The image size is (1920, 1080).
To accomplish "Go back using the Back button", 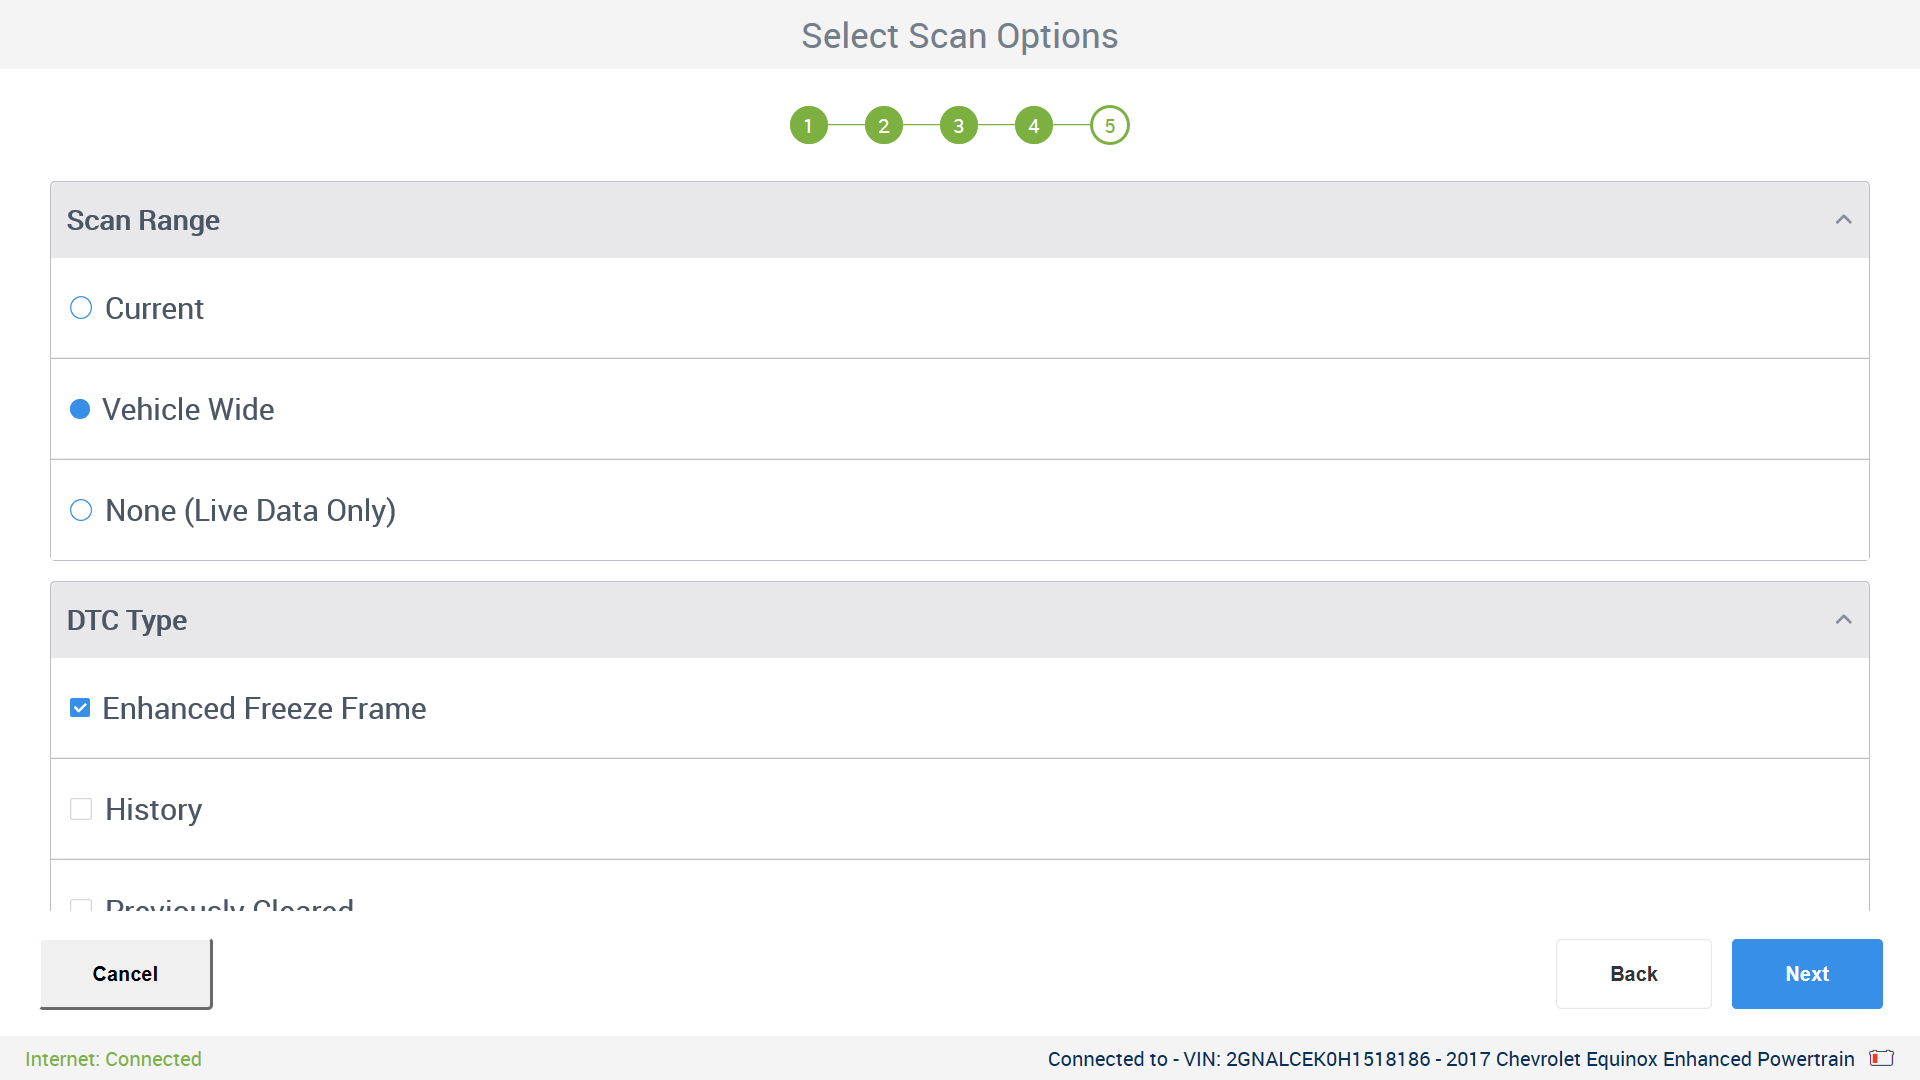I will (1633, 973).
